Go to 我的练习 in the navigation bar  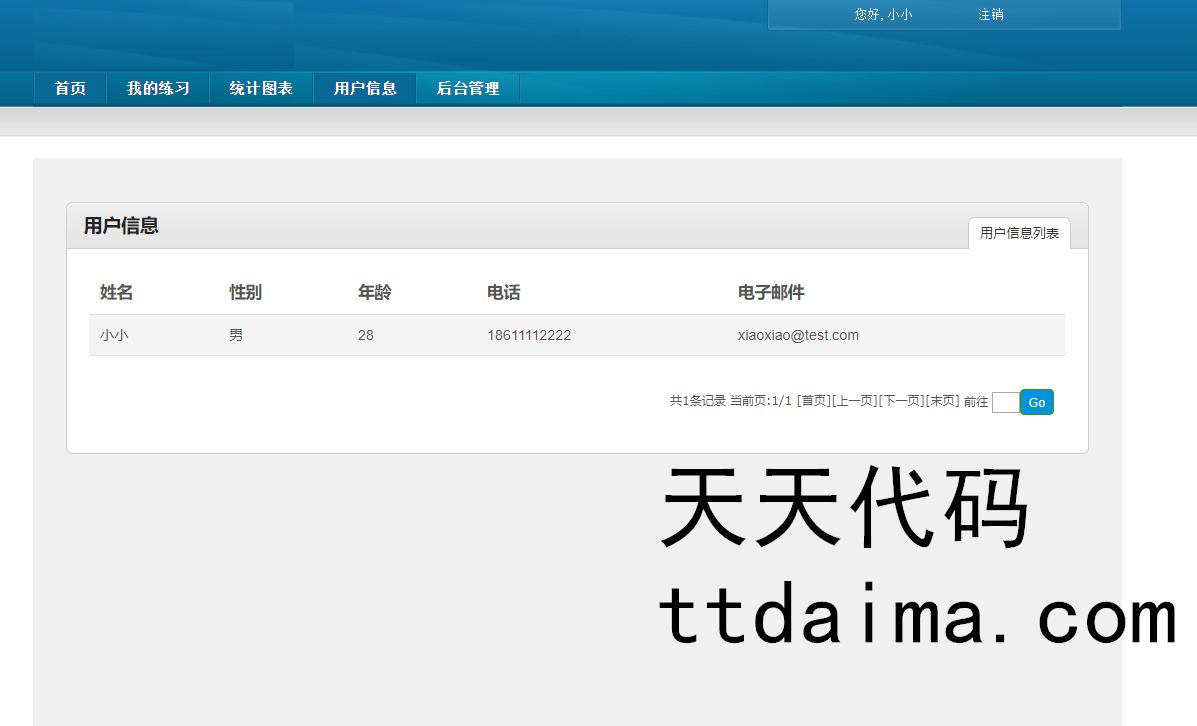click(158, 88)
